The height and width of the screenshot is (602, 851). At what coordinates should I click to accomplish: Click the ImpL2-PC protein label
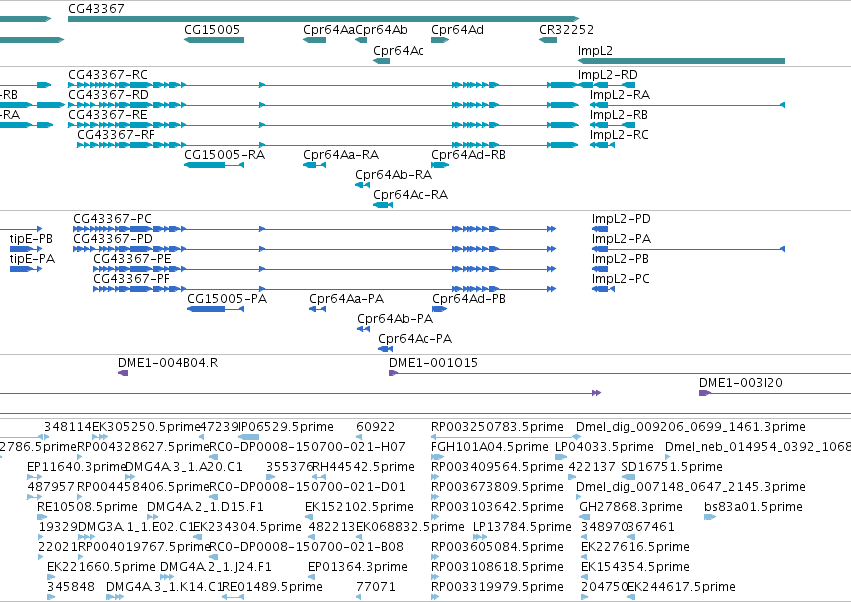(620, 278)
